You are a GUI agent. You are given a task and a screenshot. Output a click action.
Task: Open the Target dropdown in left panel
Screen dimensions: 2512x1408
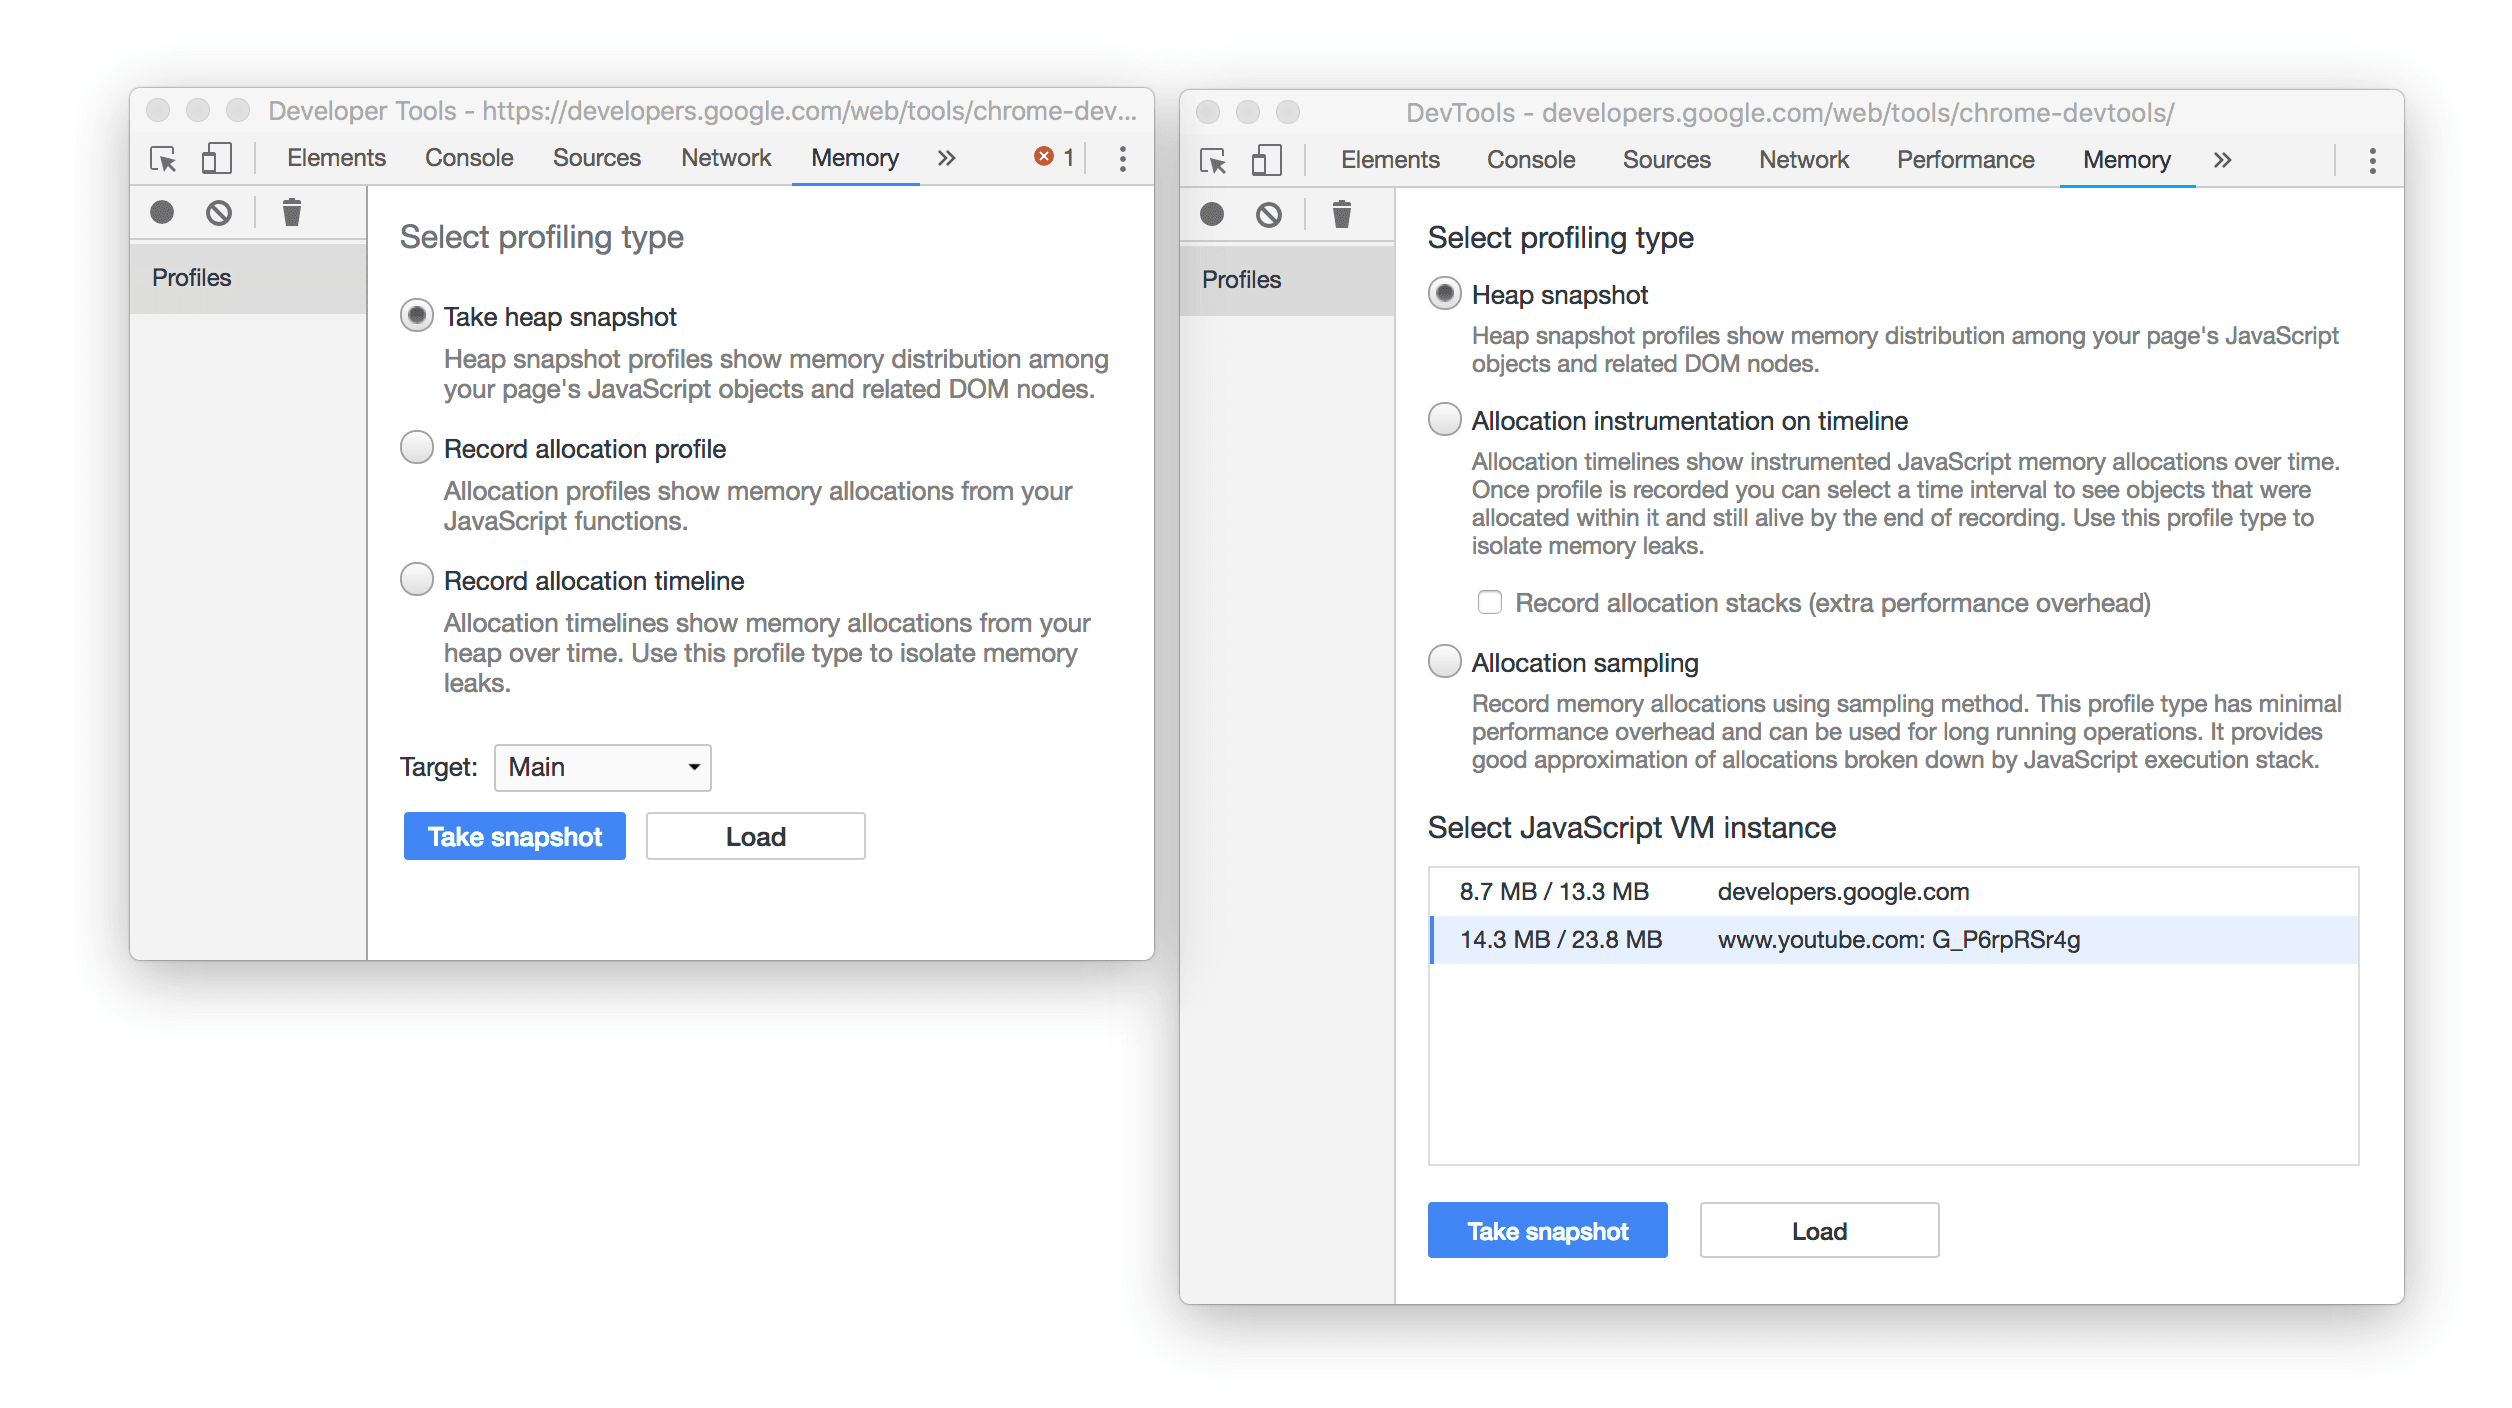(x=599, y=768)
